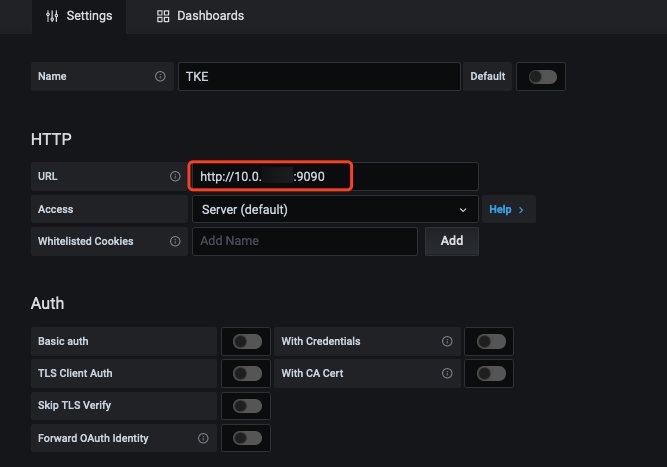The image size is (667, 467).
Task: Click the With CA Cert info icon
Action: coord(447,373)
